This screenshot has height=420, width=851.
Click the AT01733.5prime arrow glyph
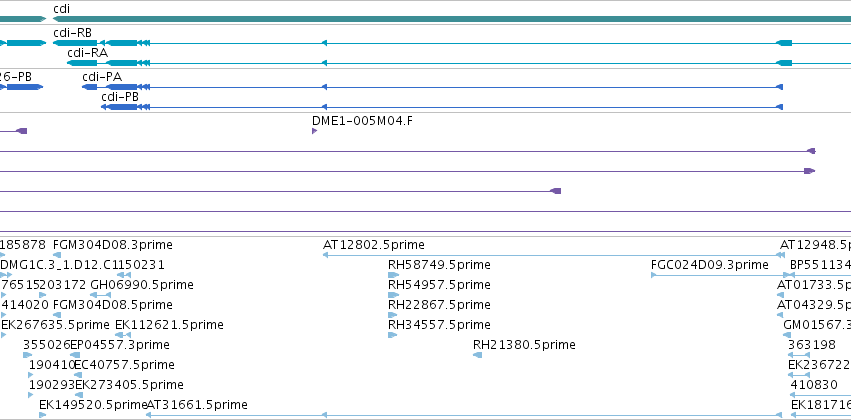[x=780, y=295]
